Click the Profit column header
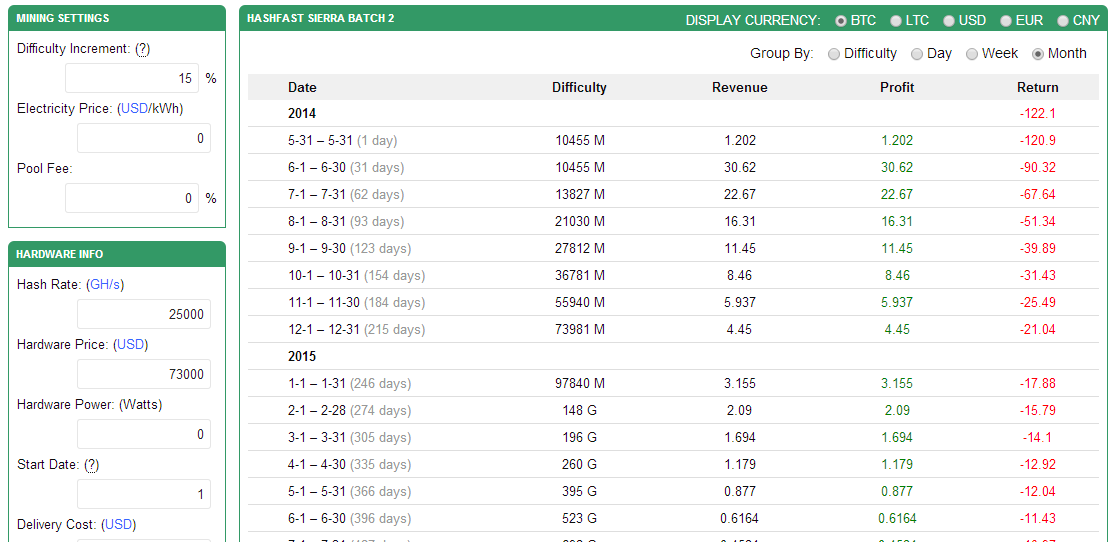The width and height of the screenshot is (1113, 542). tap(897, 87)
